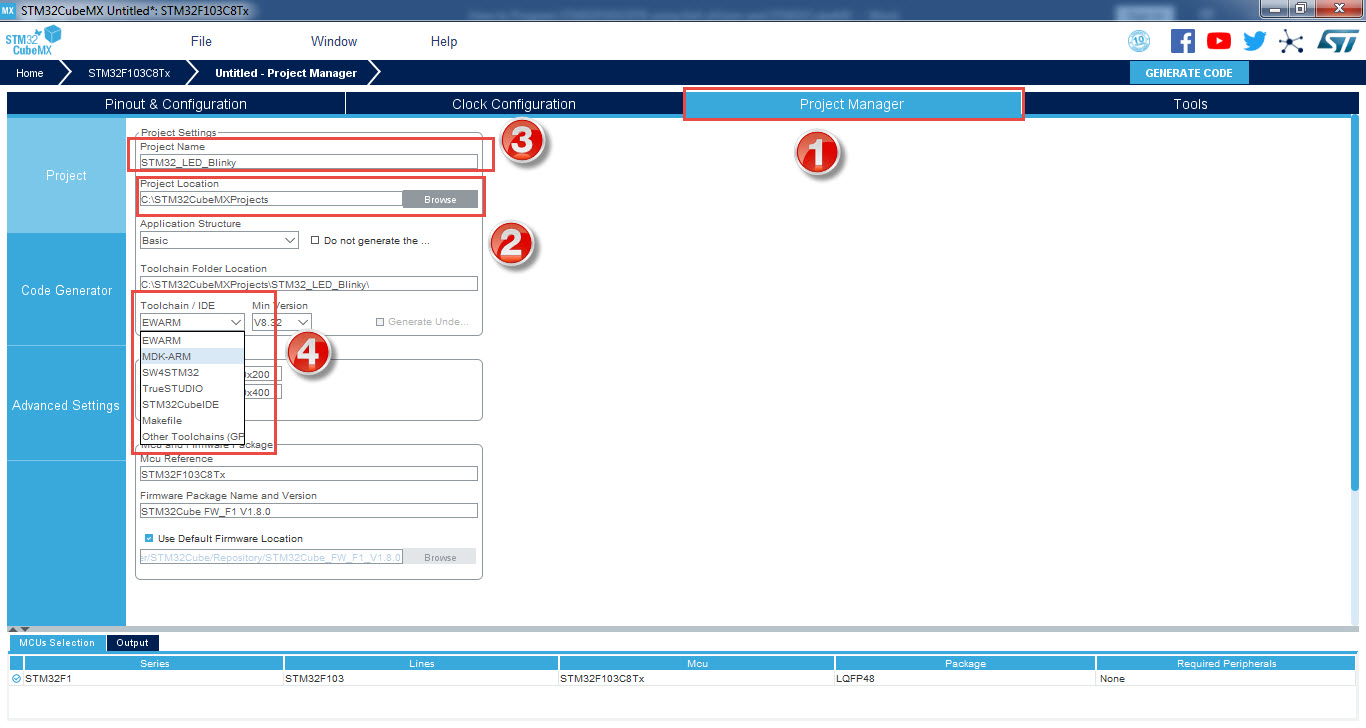The image size is (1366, 728).
Task: Switch to the Project Manager tab
Action: click(x=852, y=104)
